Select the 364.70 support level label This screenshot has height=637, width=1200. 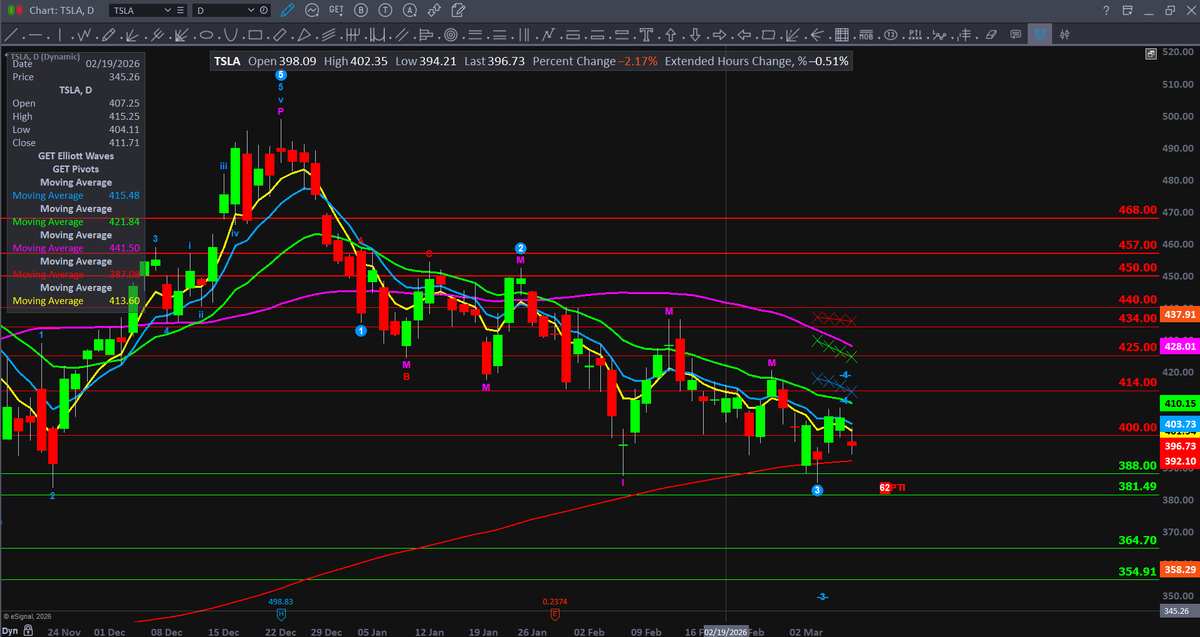(1137, 540)
